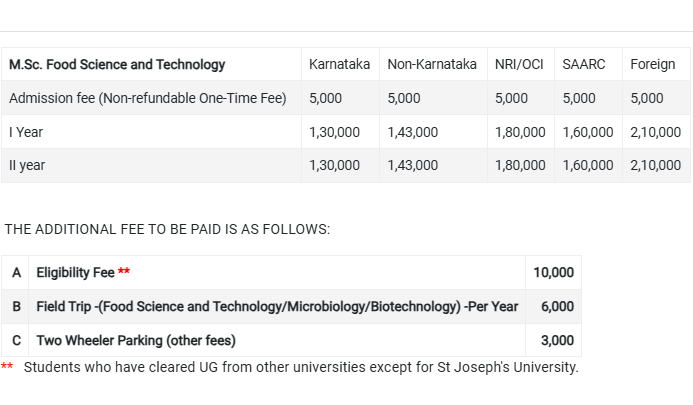Select the Field Trip per year row
693x405 pixels.
[291, 306]
